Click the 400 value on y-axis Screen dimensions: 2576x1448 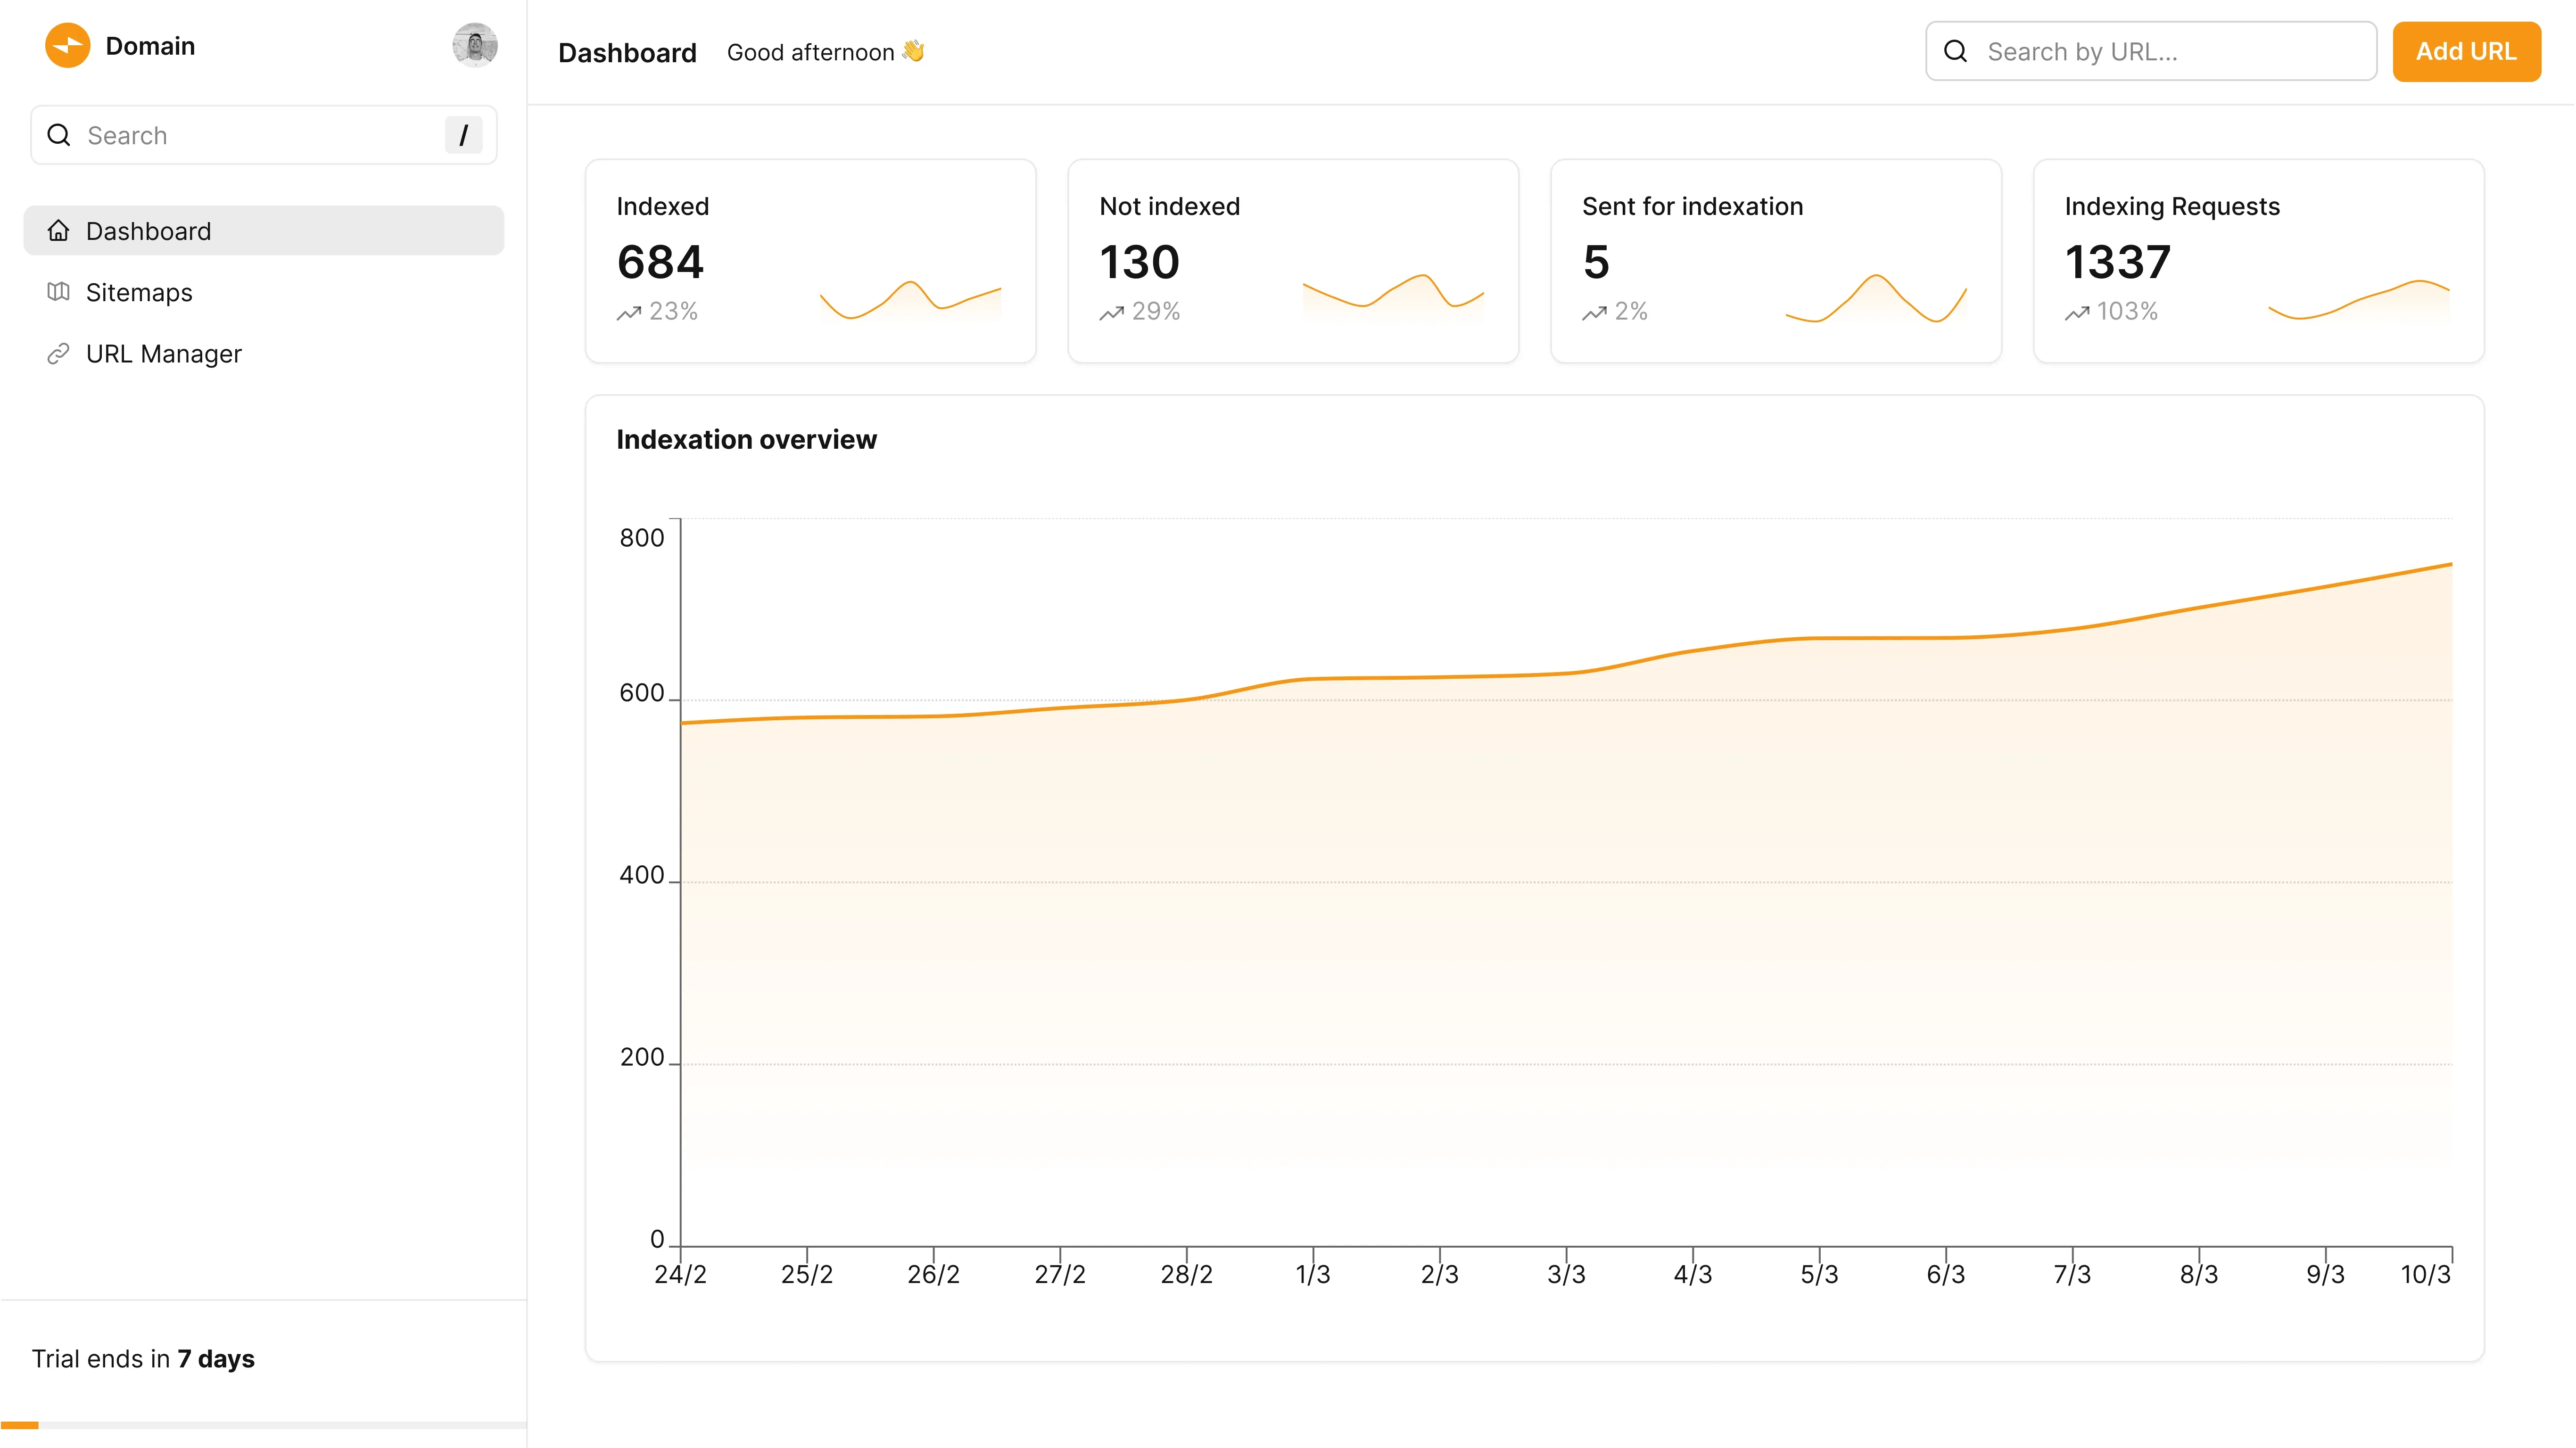[x=642, y=875]
